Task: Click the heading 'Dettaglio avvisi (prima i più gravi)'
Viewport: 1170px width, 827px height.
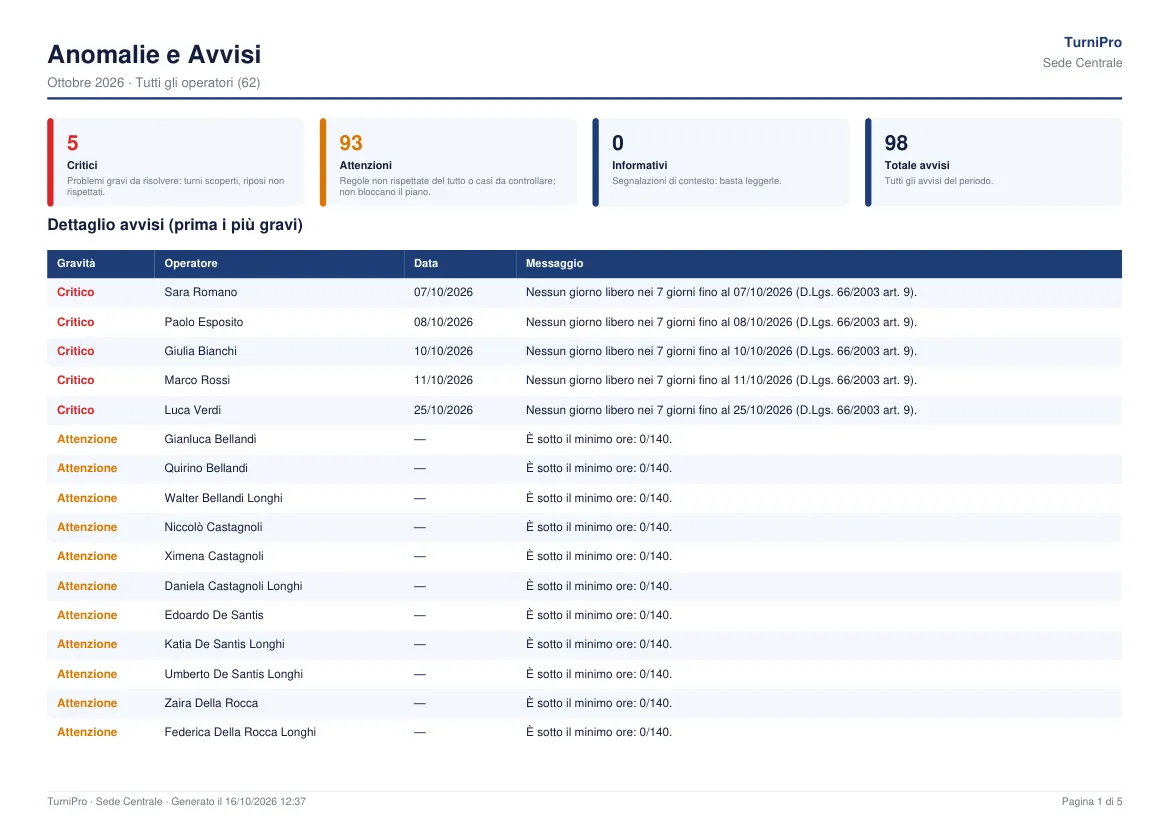Action: pos(175,225)
